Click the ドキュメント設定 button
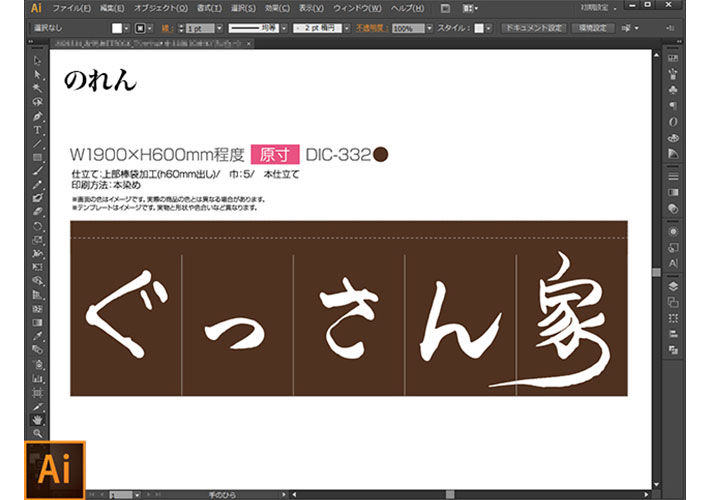The height and width of the screenshot is (500, 710). click(533, 28)
